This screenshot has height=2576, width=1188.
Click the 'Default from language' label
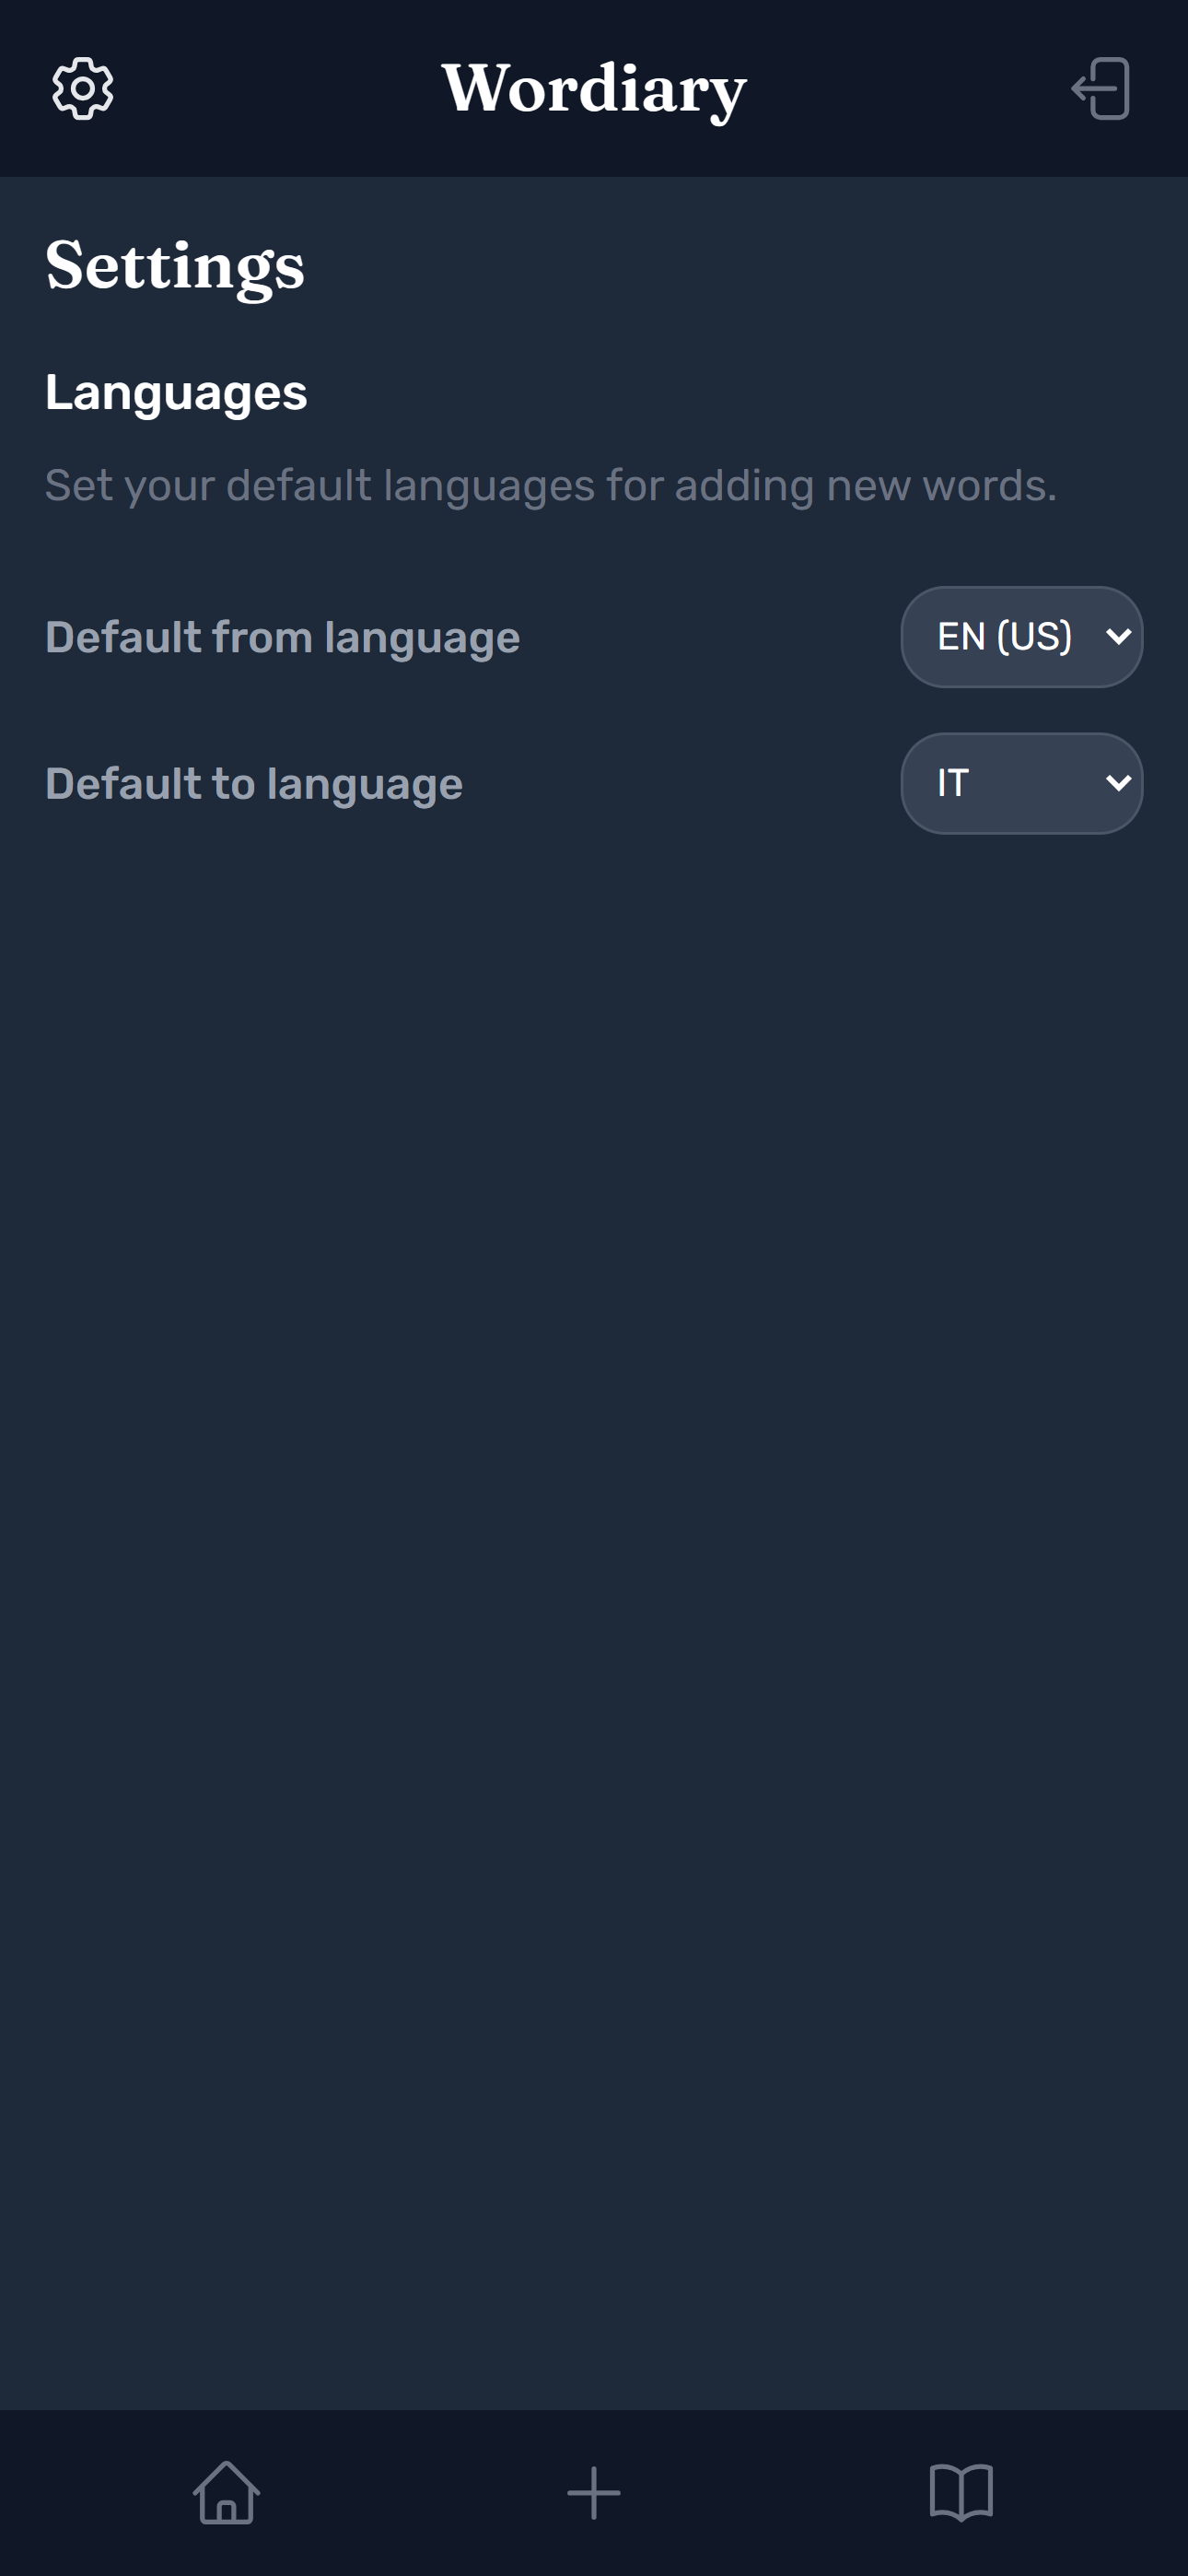(282, 638)
